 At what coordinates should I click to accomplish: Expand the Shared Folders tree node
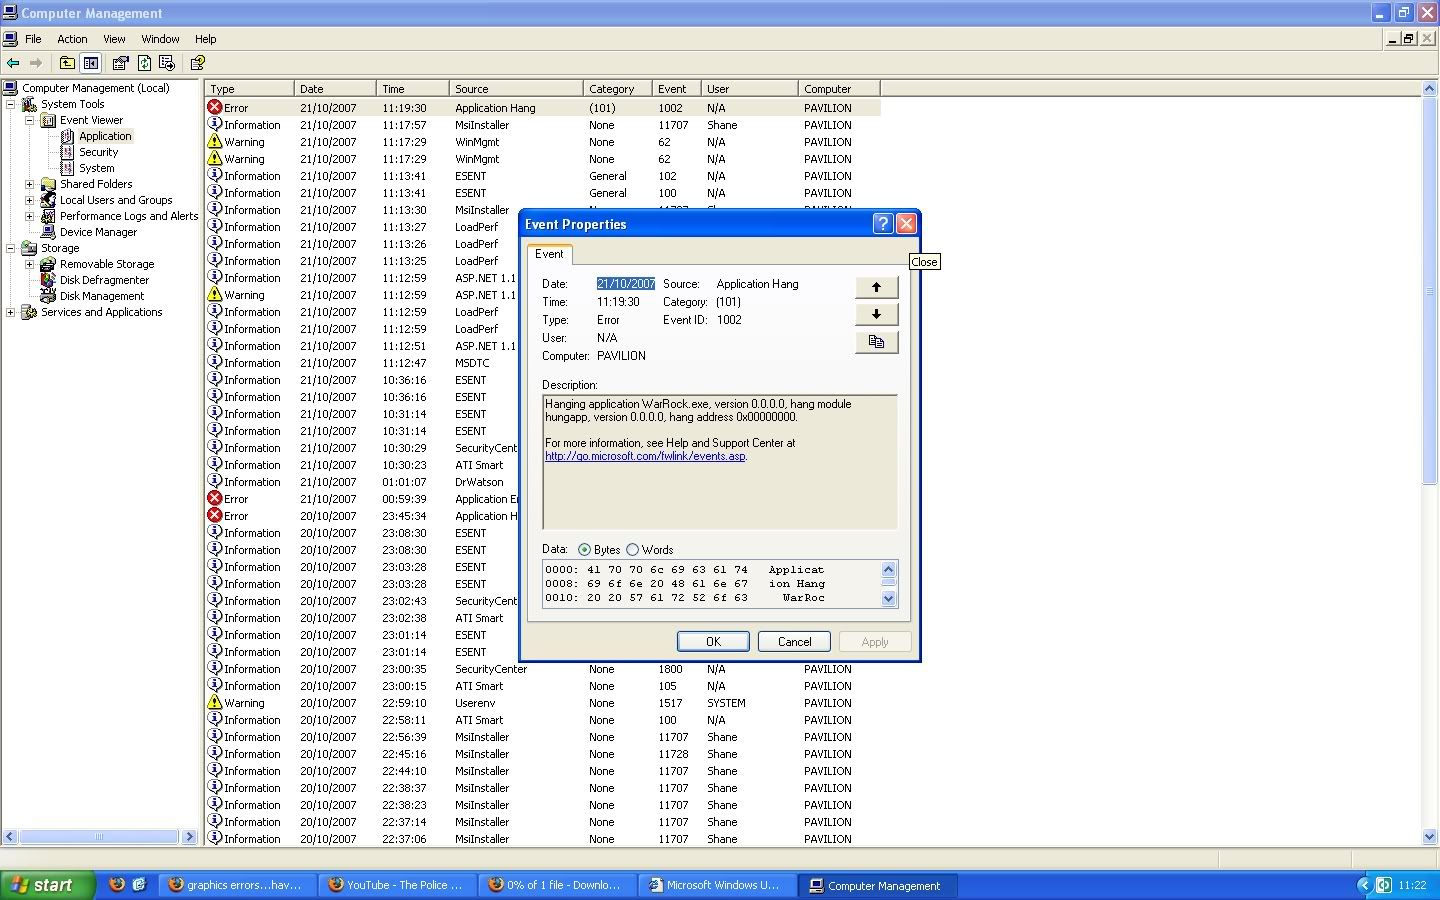pos(29,184)
